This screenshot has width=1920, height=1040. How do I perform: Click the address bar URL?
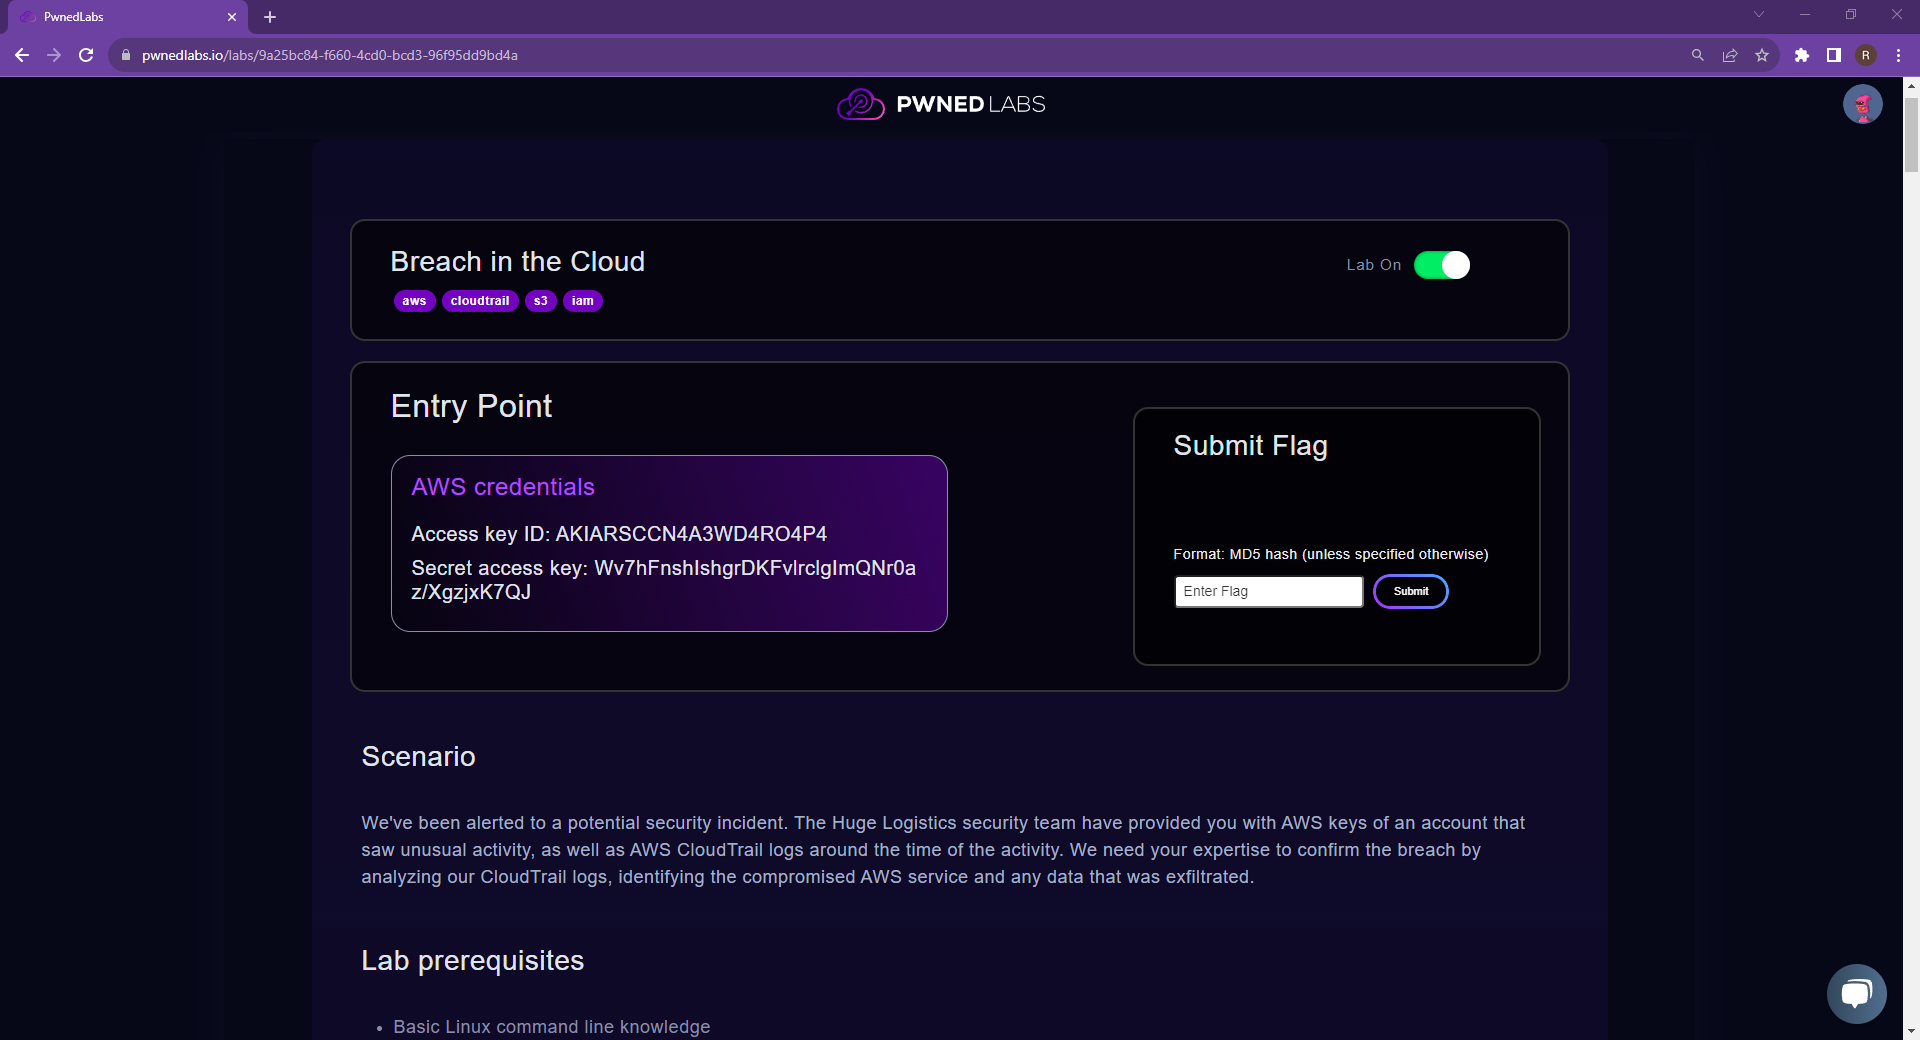point(330,55)
